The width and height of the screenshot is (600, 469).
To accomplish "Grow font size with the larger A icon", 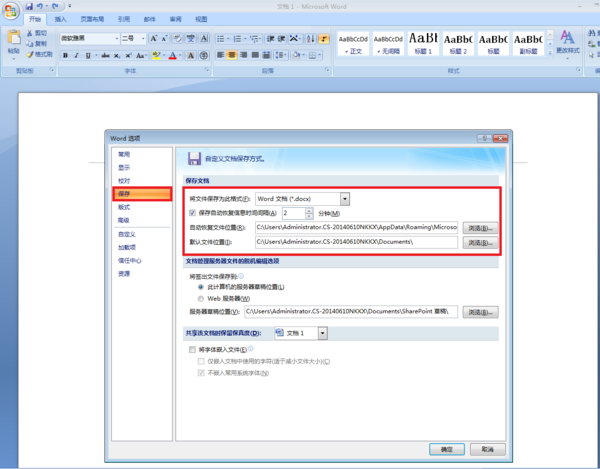I will pos(153,38).
